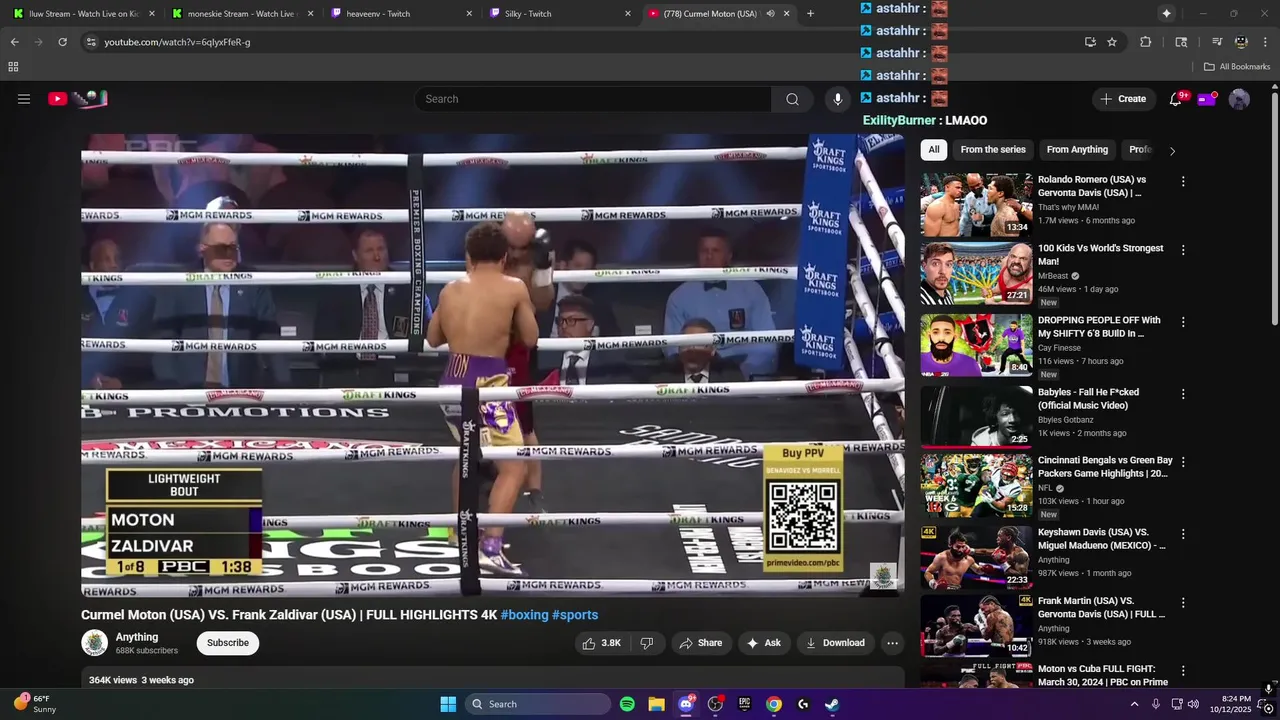Screen dimensions: 1280x720
Task: Open options for Frank Martin video
Action: [x=1183, y=602]
